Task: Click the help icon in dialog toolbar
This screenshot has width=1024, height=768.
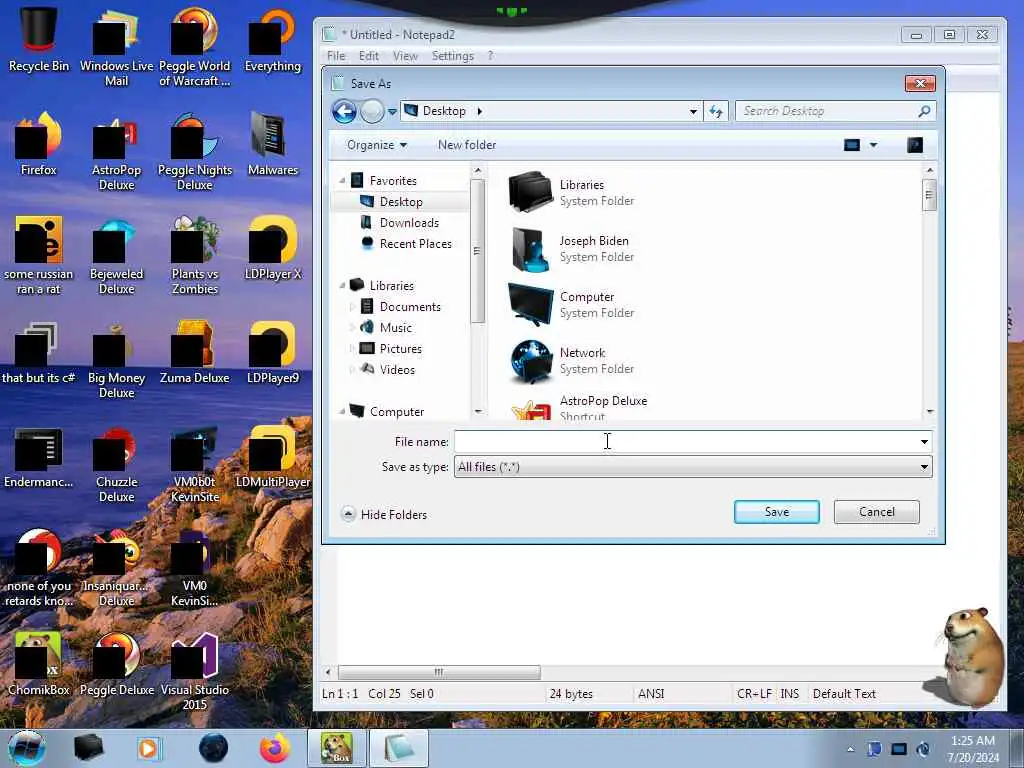Action: point(915,144)
